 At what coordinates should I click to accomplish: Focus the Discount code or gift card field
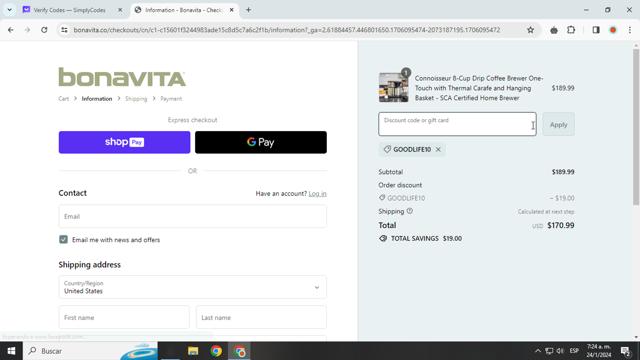click(x=457, y=124)
